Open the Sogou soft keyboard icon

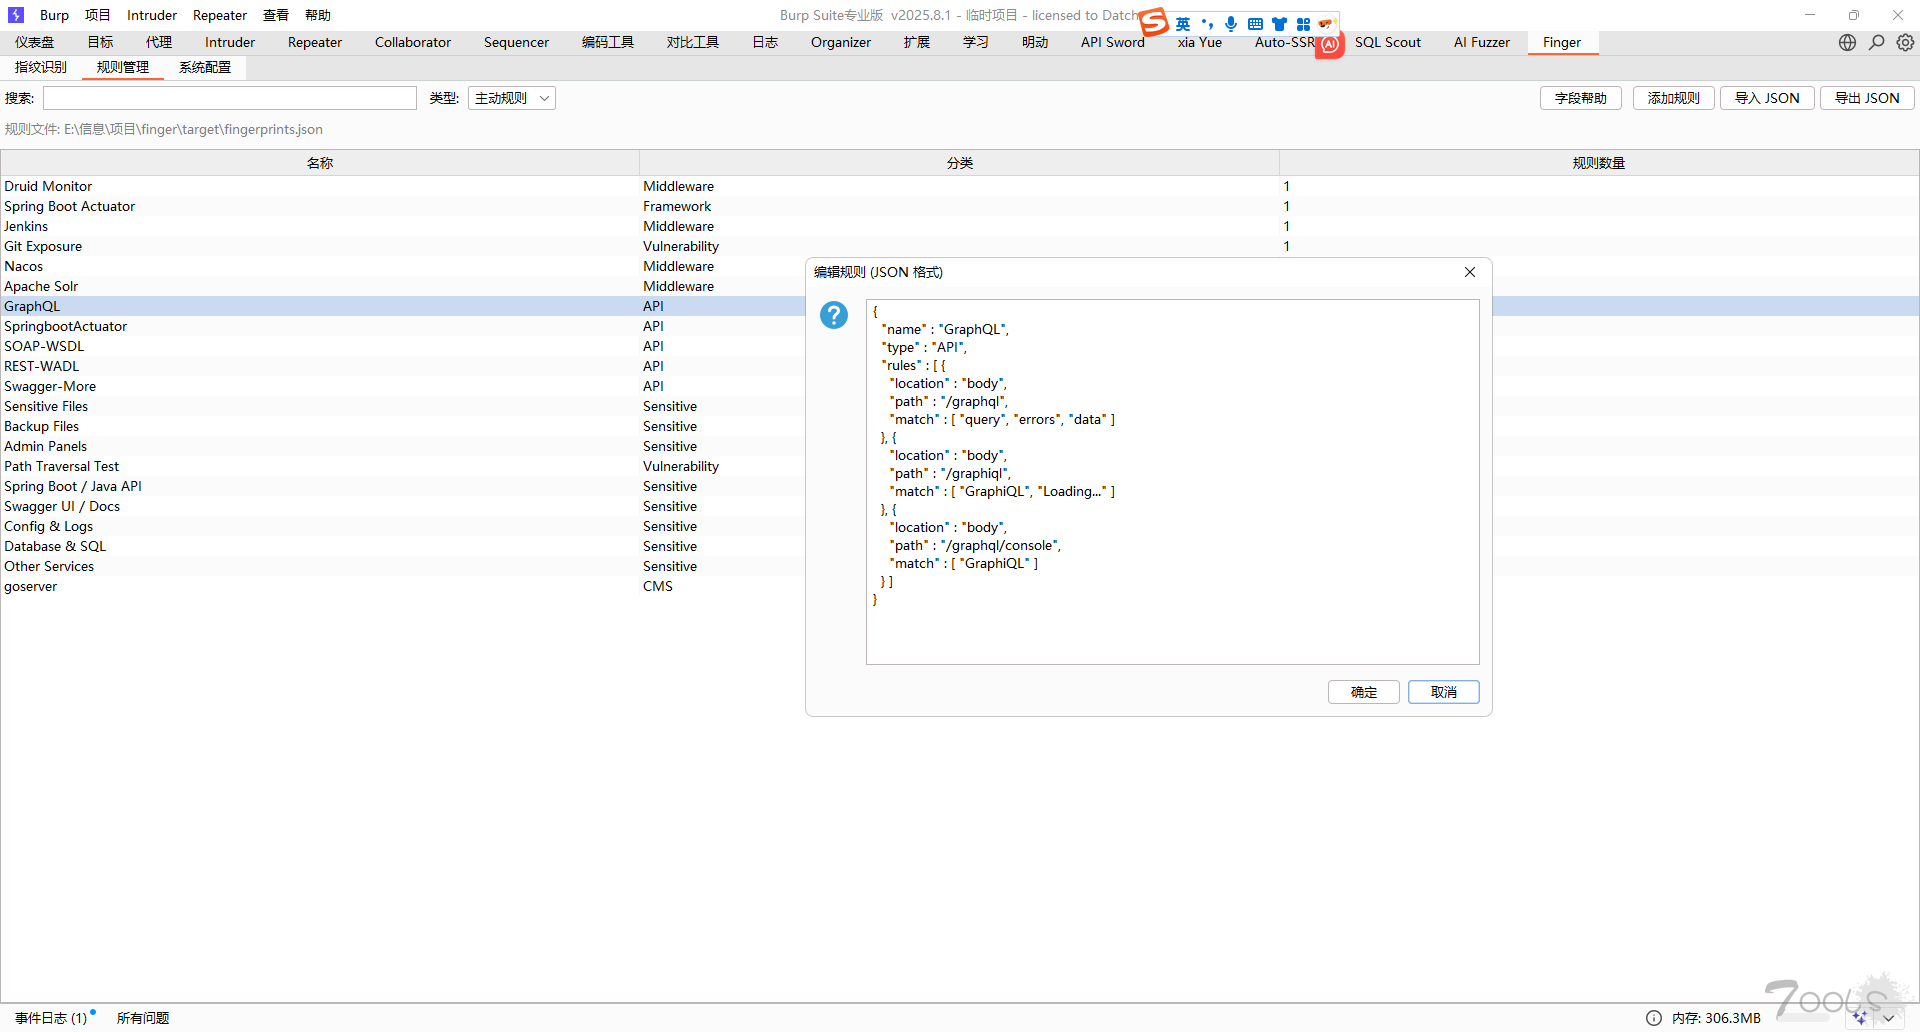click(1255, 24)
